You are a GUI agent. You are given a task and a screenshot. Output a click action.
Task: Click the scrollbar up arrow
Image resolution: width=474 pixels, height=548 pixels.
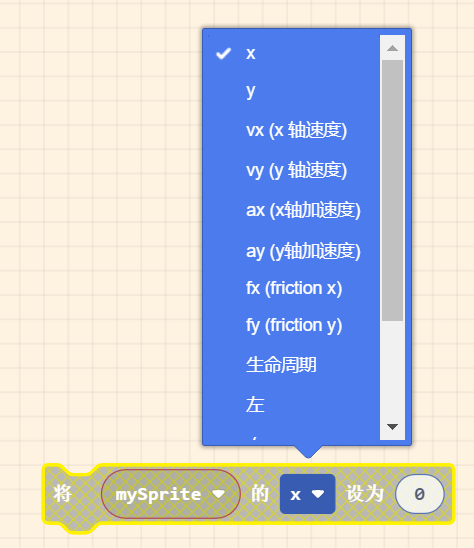(392, 48)
